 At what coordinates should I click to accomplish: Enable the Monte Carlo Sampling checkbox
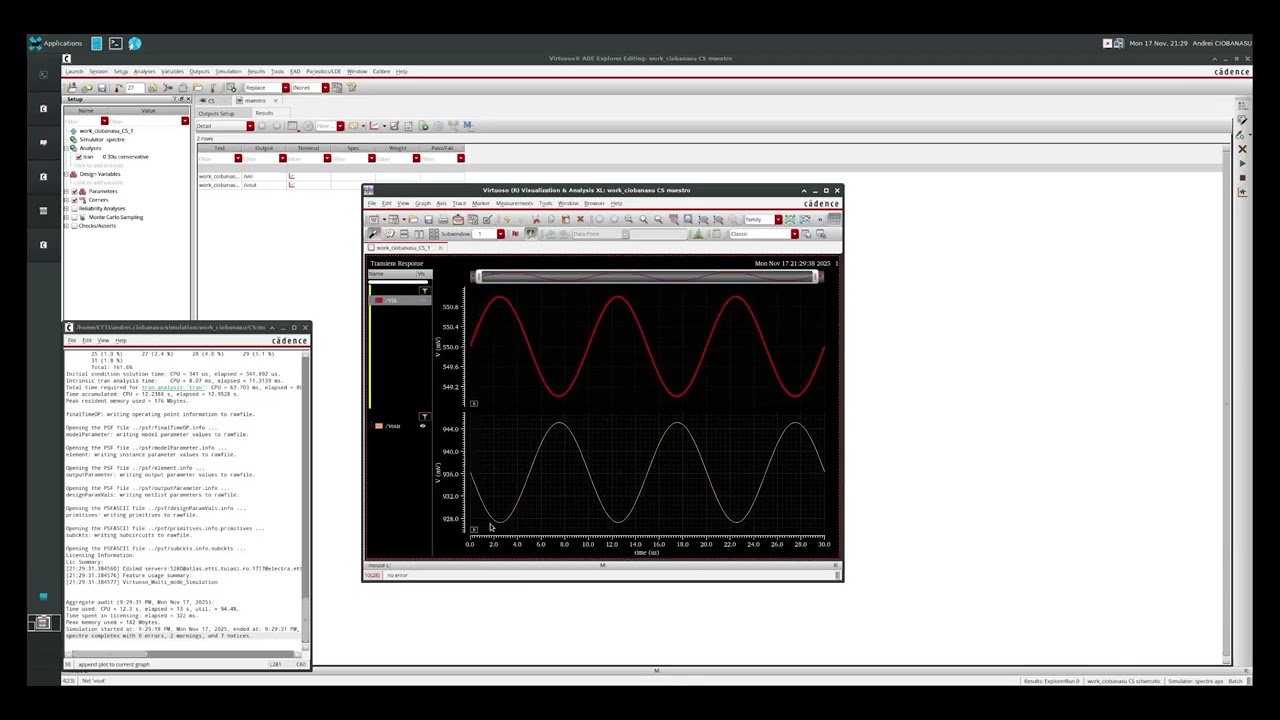coord(74,217)
